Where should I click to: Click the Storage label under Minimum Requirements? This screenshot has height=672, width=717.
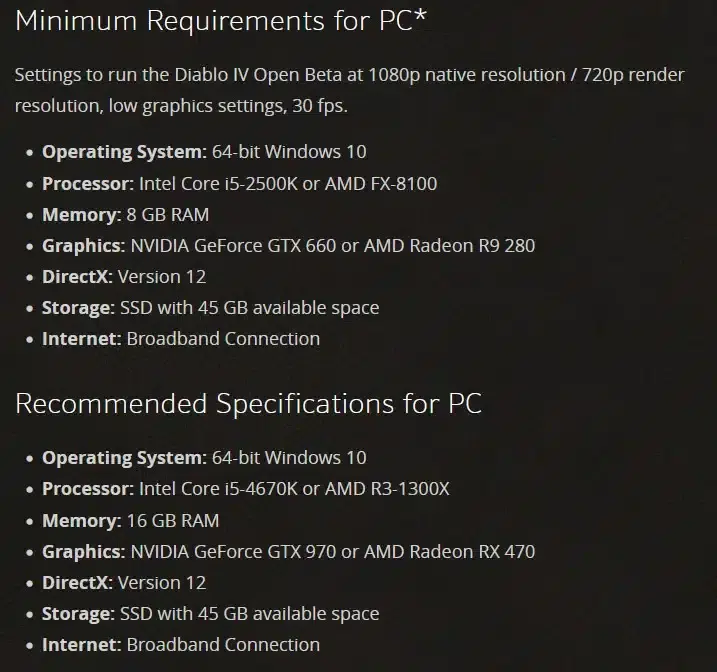coord(78,307)
